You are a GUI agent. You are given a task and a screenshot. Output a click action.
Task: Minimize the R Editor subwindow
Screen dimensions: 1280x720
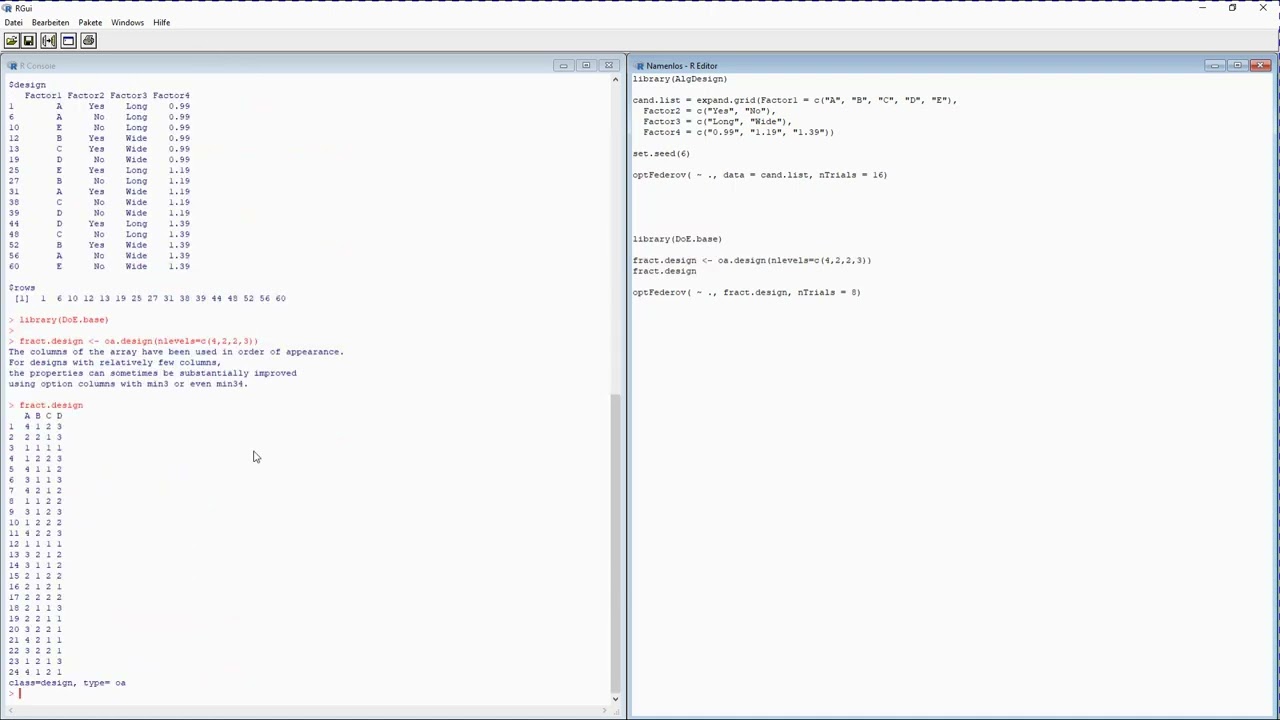coord(1214,66)
